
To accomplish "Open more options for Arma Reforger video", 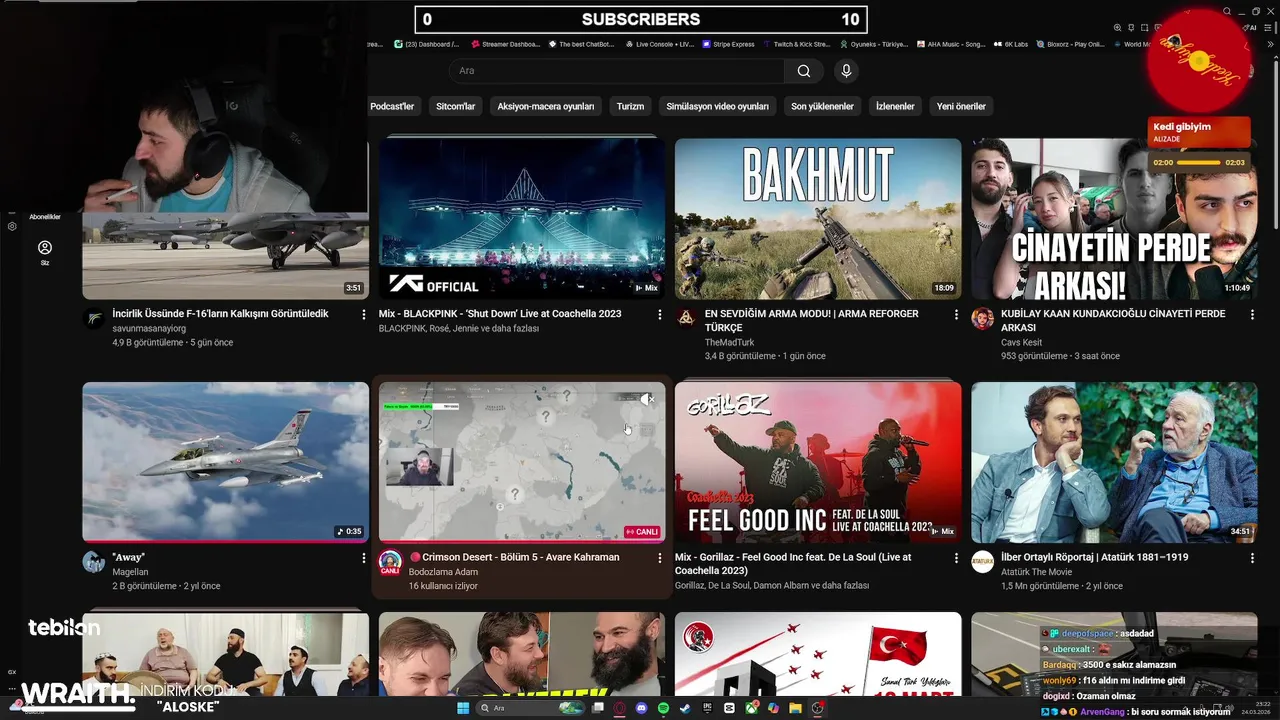I will click(956, 314).
